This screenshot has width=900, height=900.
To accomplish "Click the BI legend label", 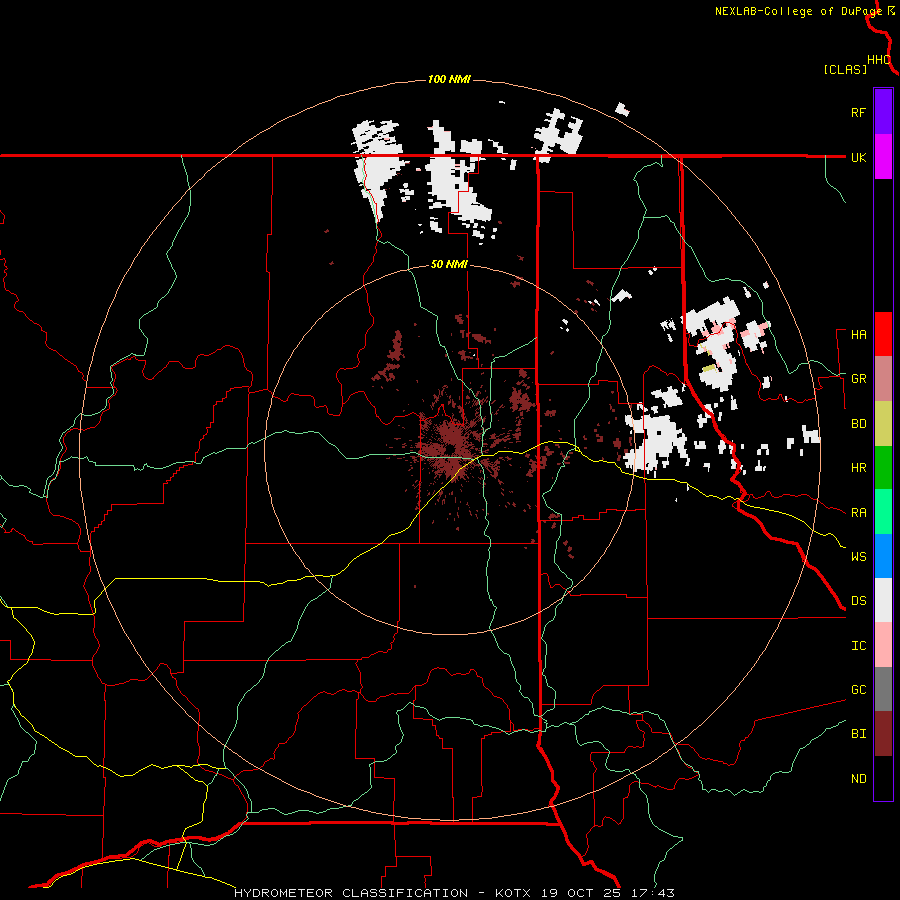I will tap(858, 734).
